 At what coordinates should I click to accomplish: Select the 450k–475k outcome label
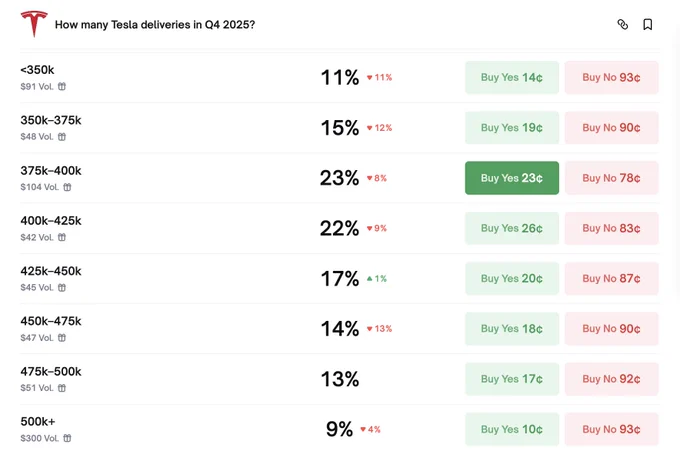click(x=51, y=321)
